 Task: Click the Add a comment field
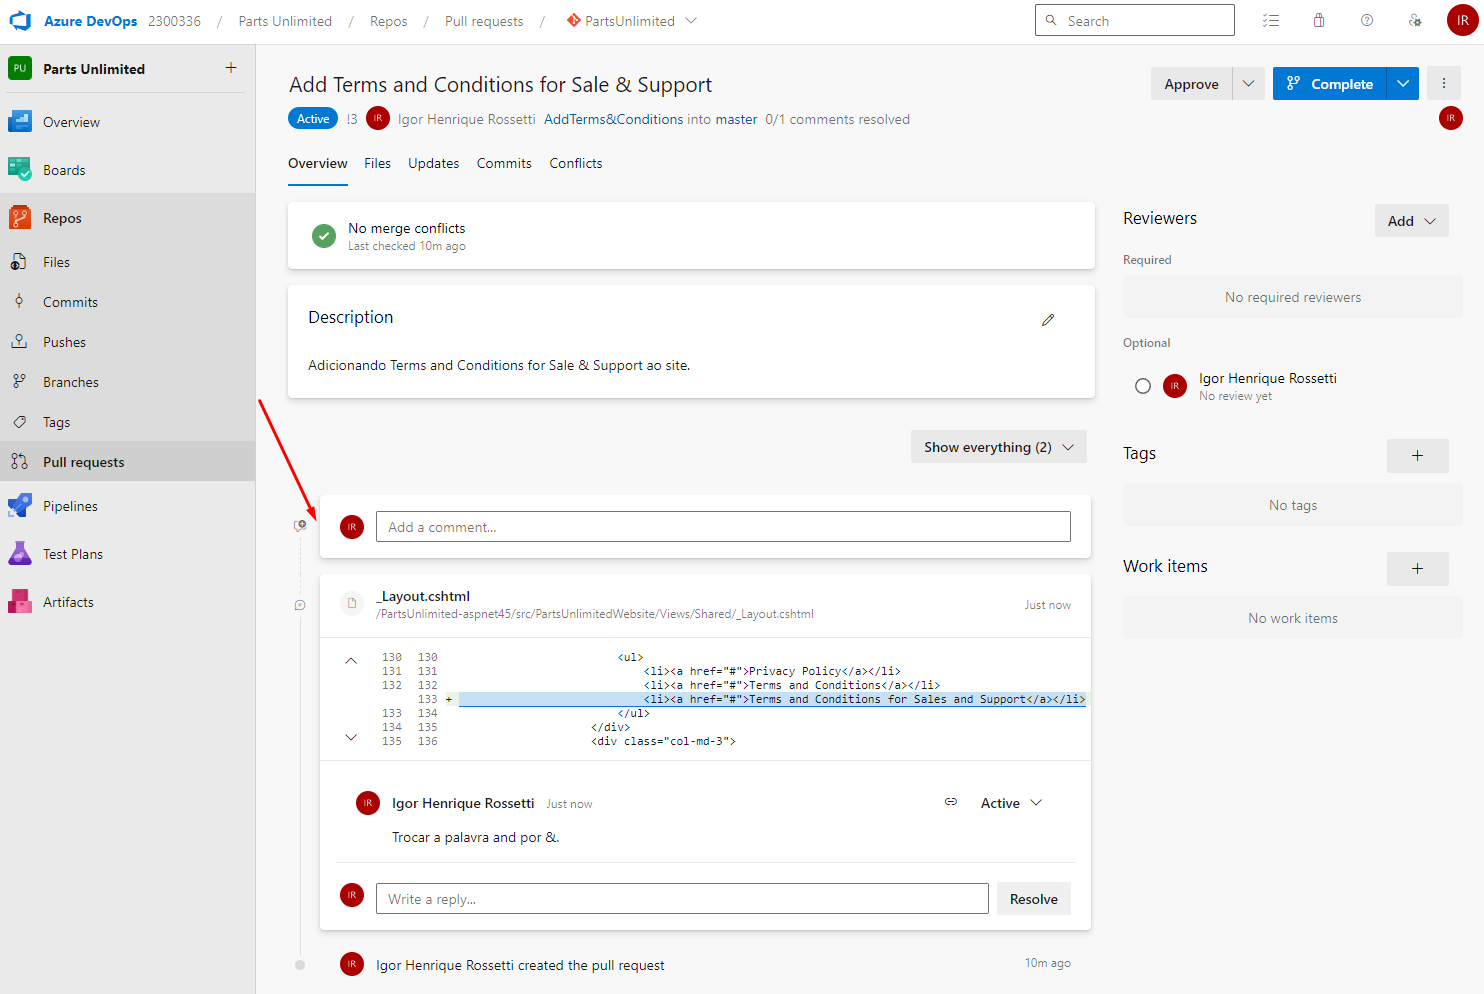coord(723,527)
